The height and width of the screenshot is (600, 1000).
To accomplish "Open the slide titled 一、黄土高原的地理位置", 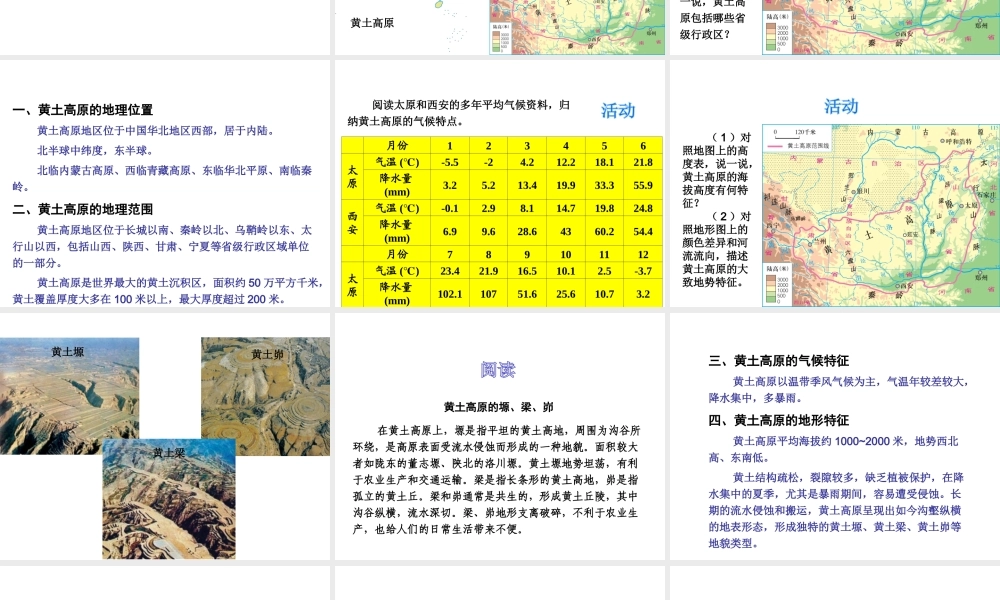I will pos(165,184).
